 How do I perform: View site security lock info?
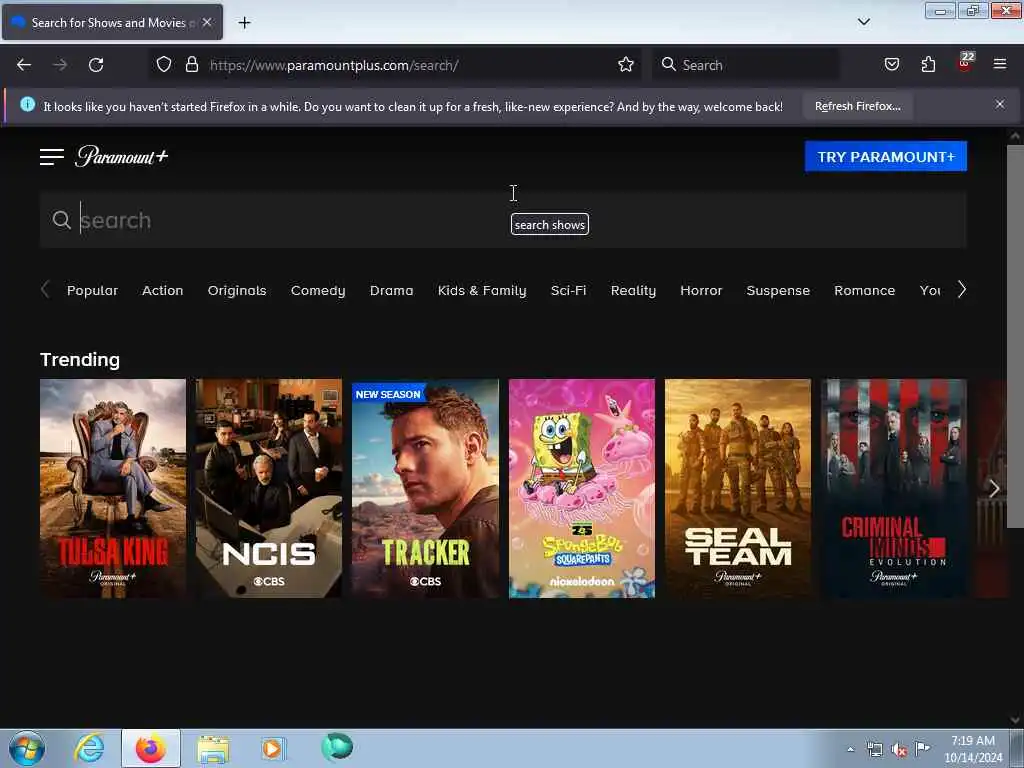tap(191, 65)
